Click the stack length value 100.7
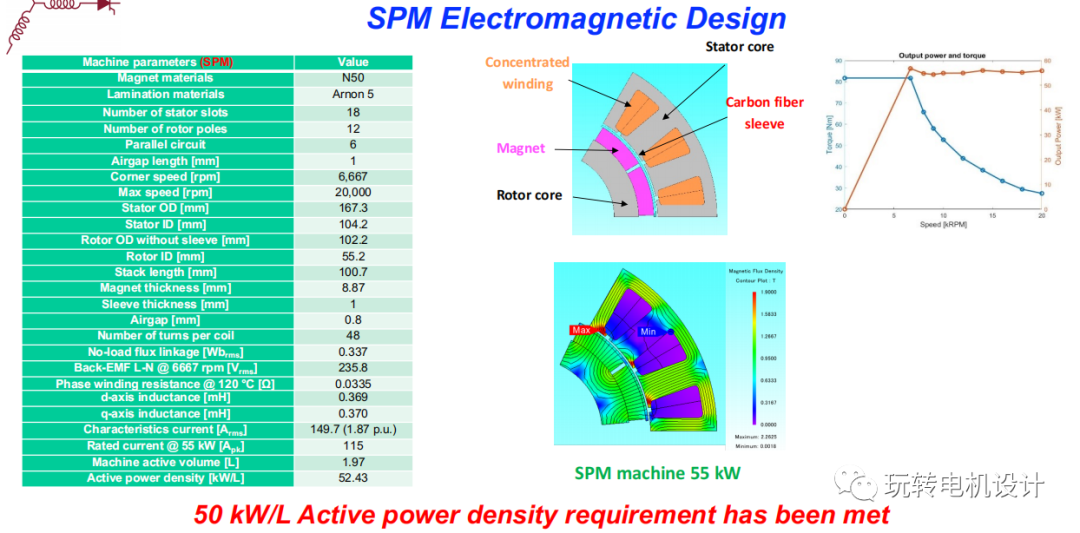Image resolution: width=1080 pixels, height=533 pixels. (x=353, y=272)
